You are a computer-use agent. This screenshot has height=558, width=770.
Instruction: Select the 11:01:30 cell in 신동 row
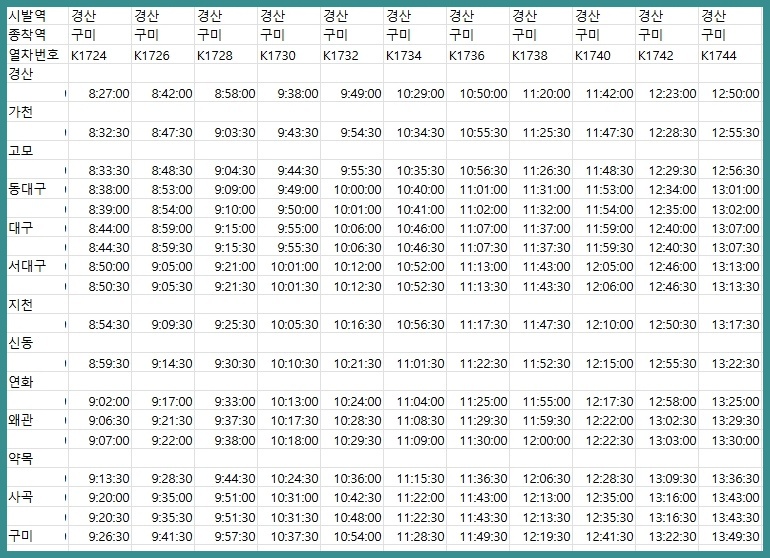(414, 363)
